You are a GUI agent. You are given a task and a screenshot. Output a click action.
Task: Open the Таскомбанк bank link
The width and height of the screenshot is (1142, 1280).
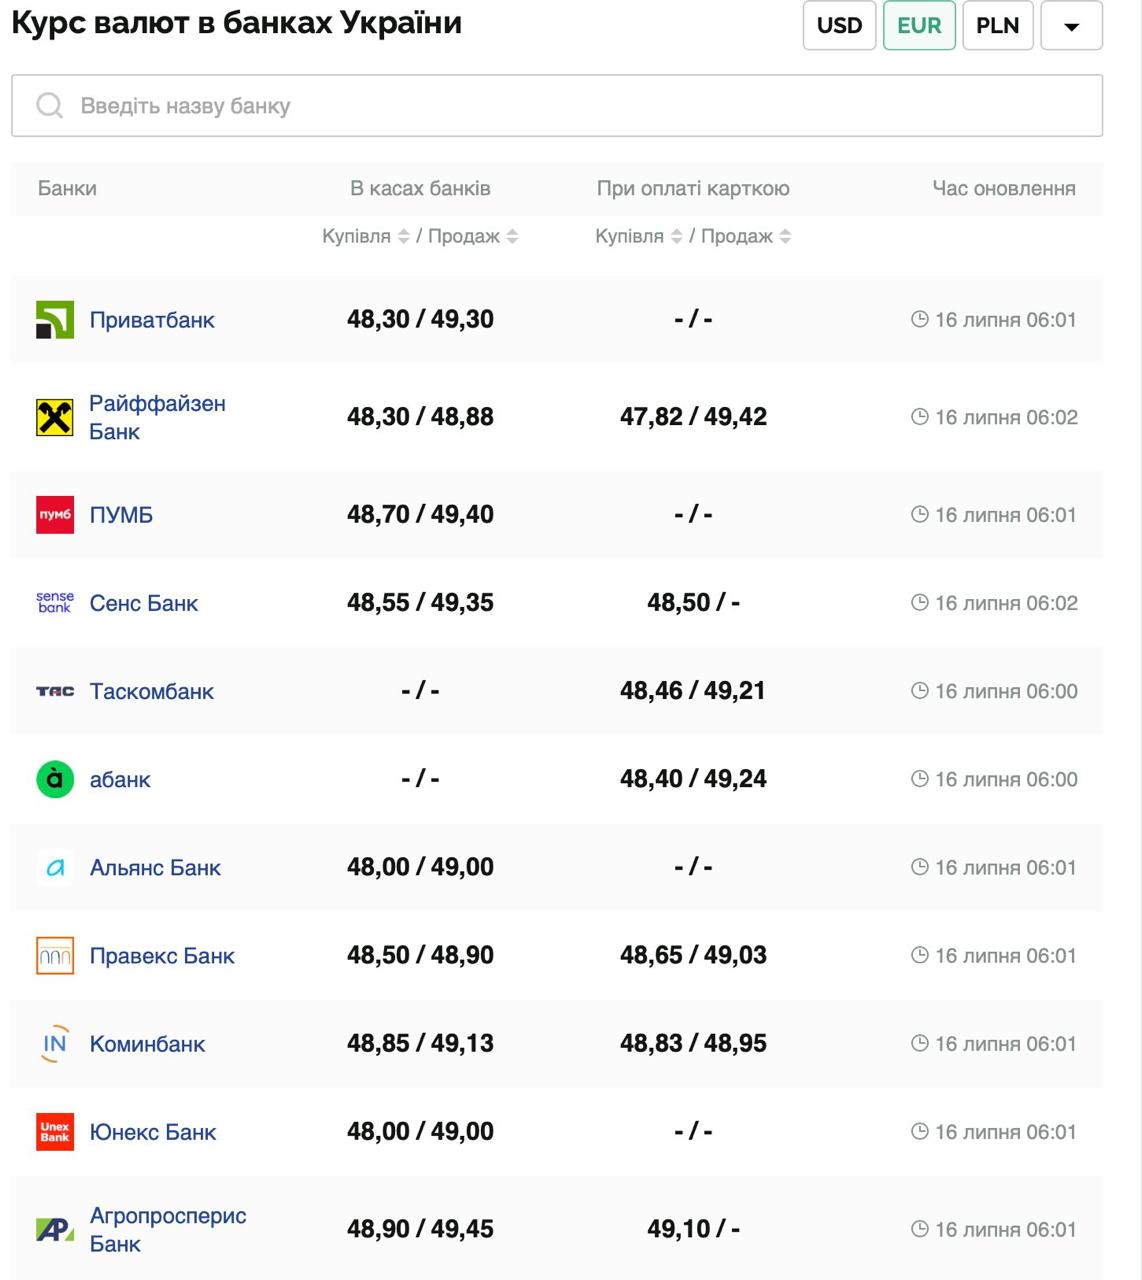(x=151, y=691)
